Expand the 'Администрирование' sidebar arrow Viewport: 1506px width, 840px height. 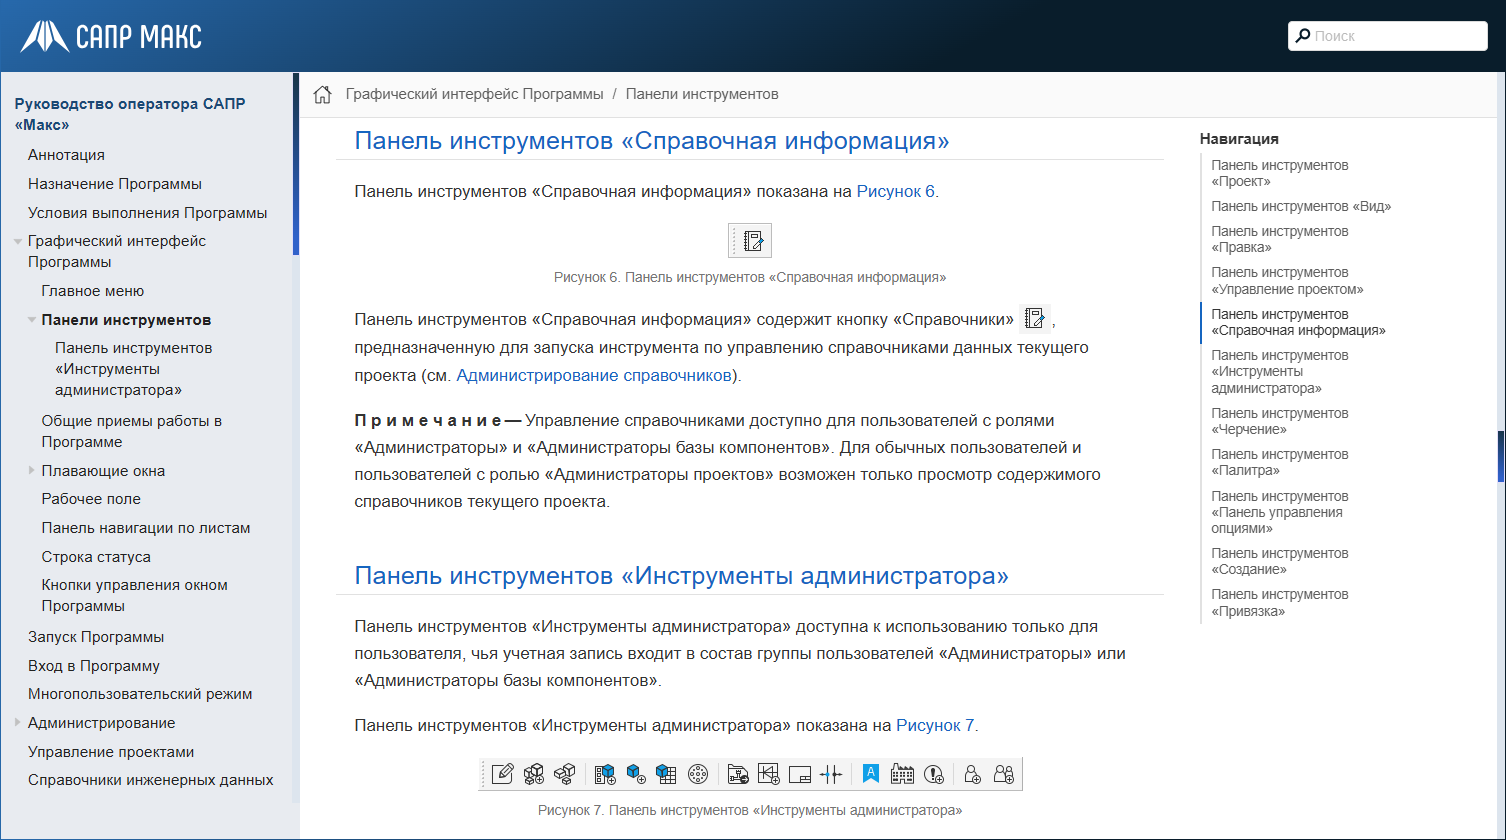18,723
